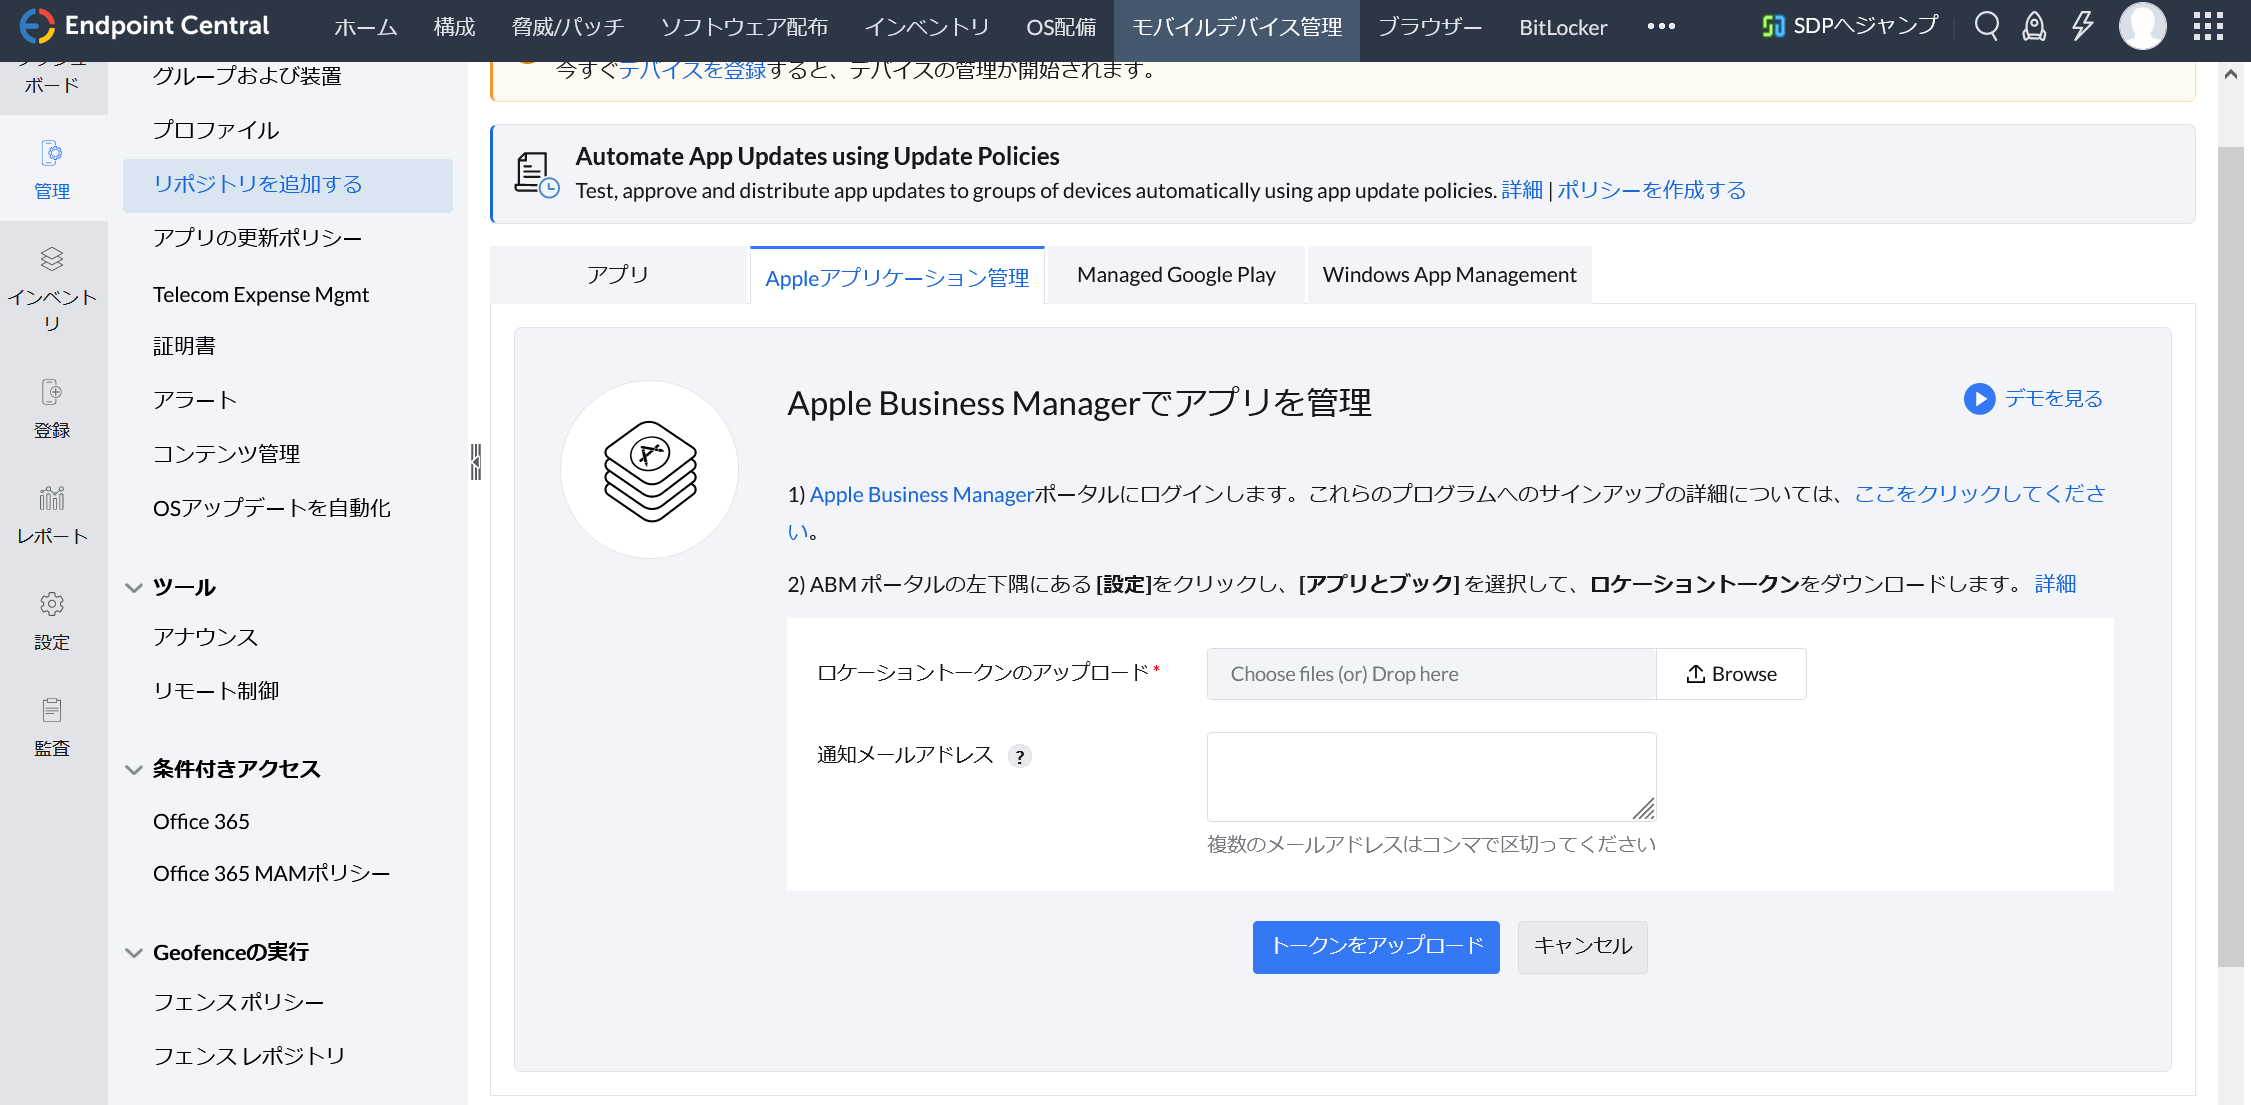Collapse the ツール section
2251x1105 pixels.
134,587
